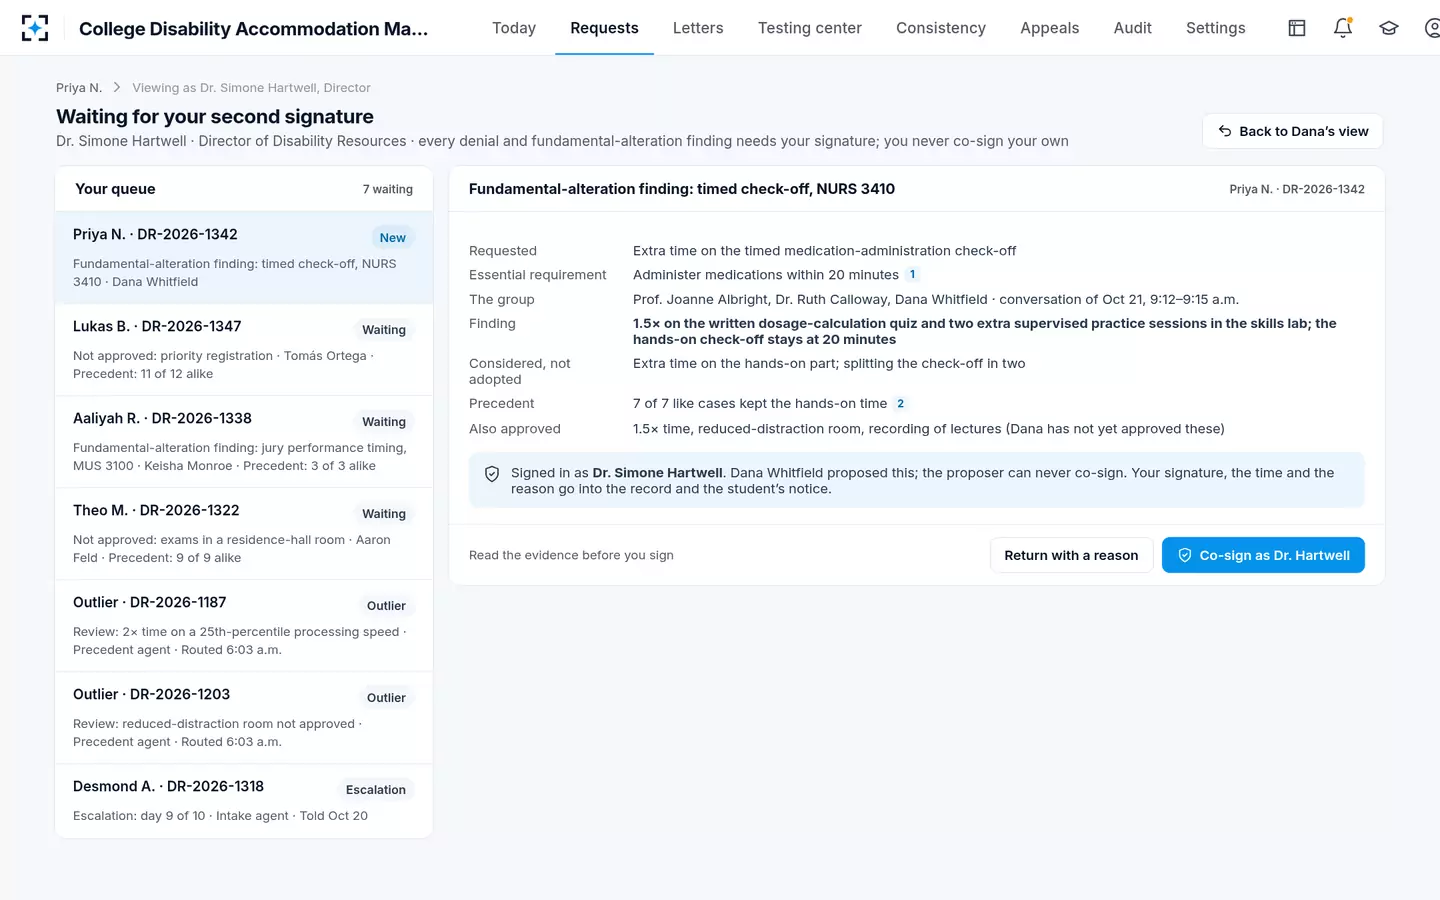Click 'The group' value listing Prof. Joanne Albright
This screenshot has width=1440, height=900.
click(x=936, y=300)
